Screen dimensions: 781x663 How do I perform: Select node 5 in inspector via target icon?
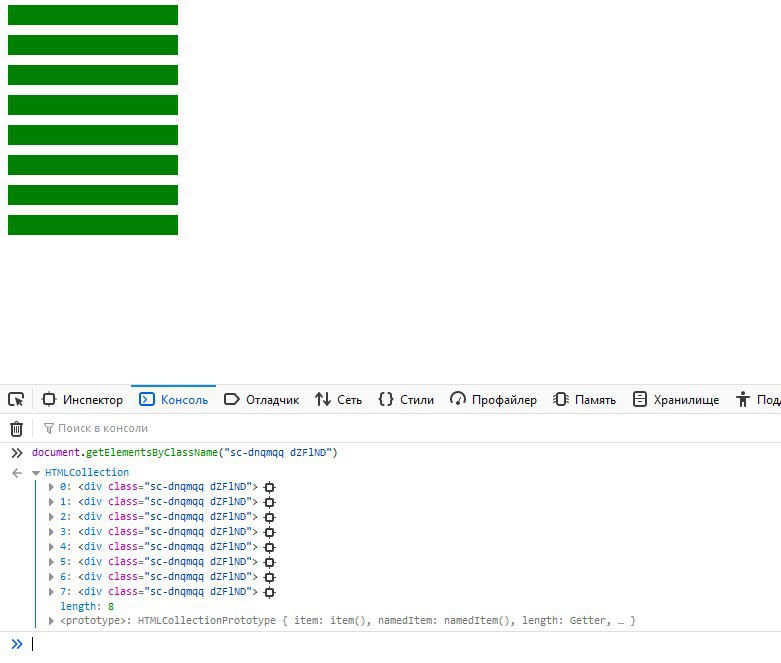pos(269,562)
